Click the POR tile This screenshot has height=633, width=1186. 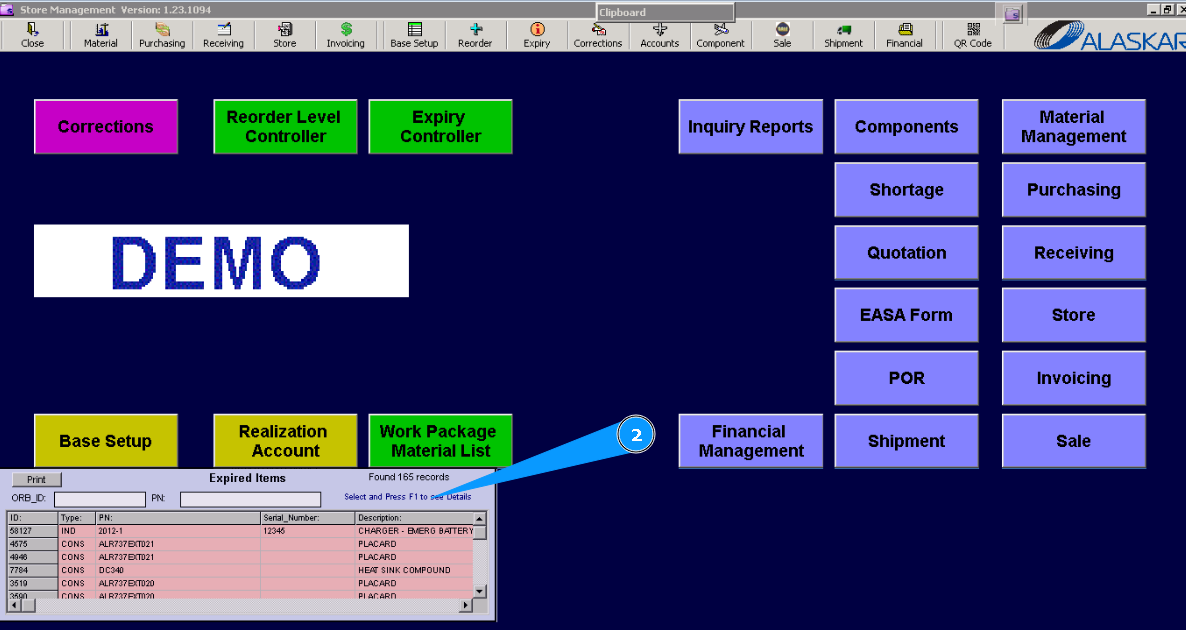(906, 377)
